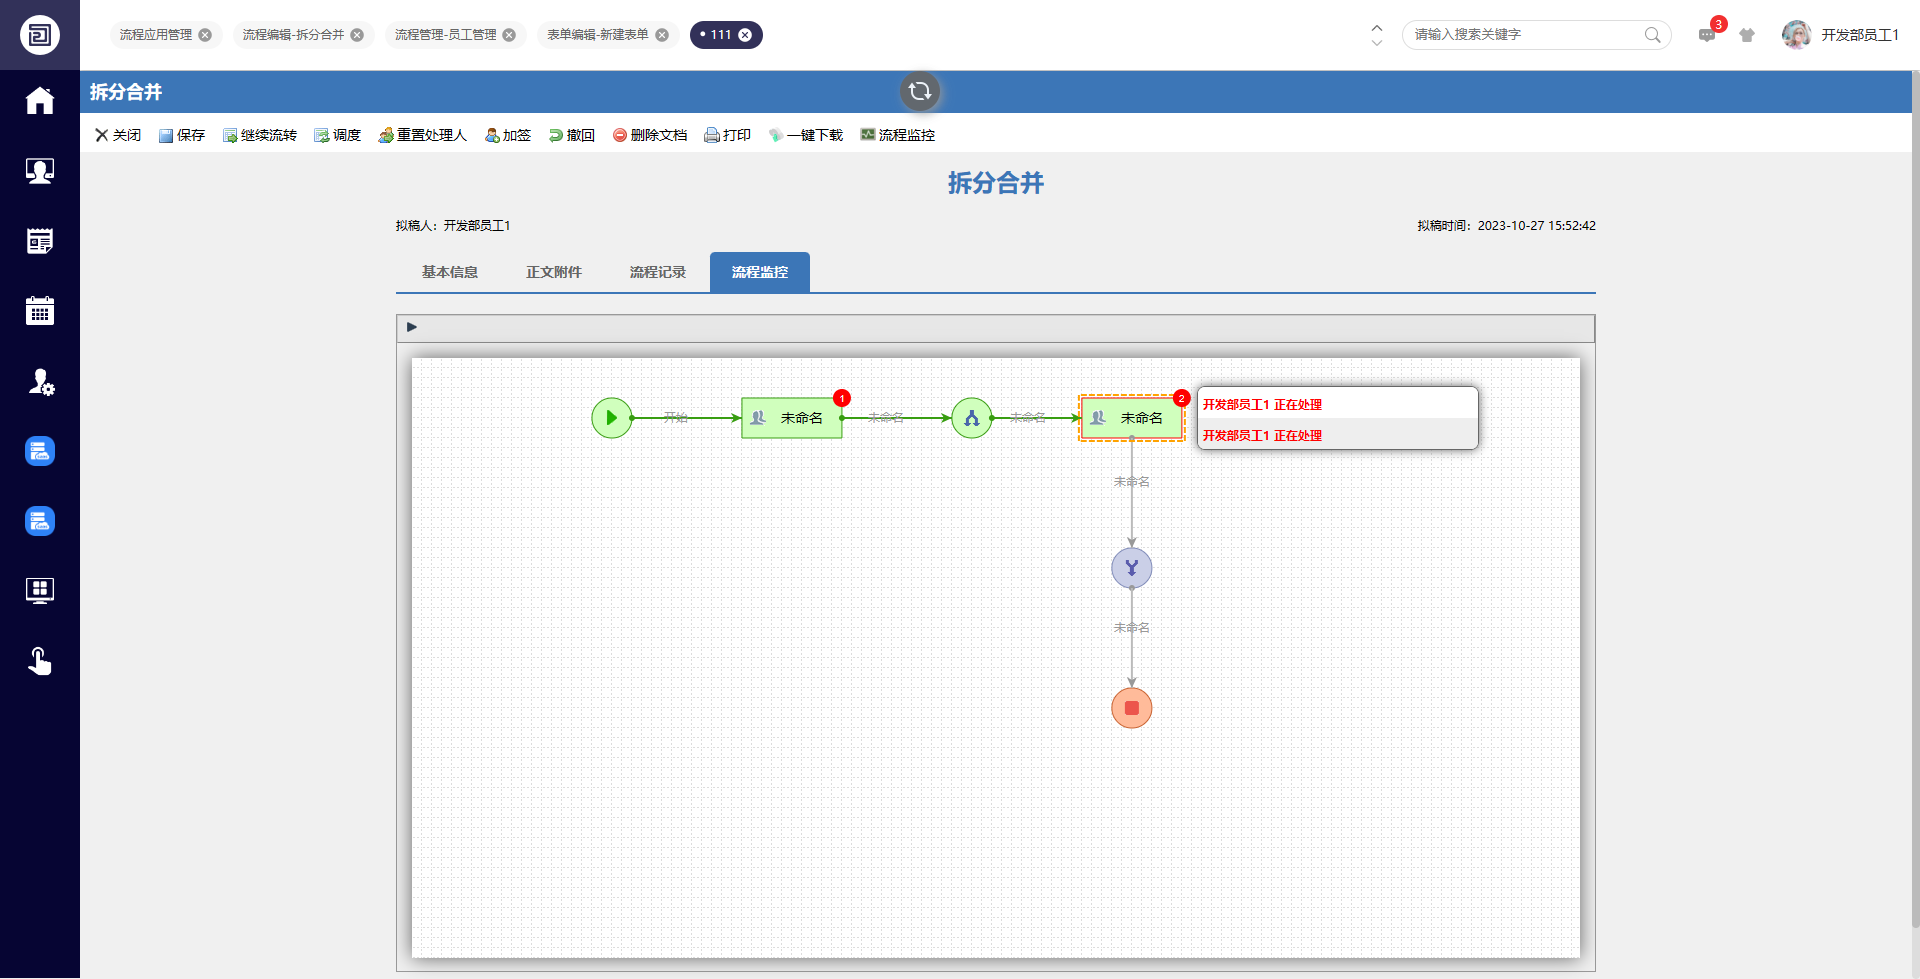Close the 表单编辑-新建表单 tab
The height and width of the screenshot is (979, 1920).
662,35
